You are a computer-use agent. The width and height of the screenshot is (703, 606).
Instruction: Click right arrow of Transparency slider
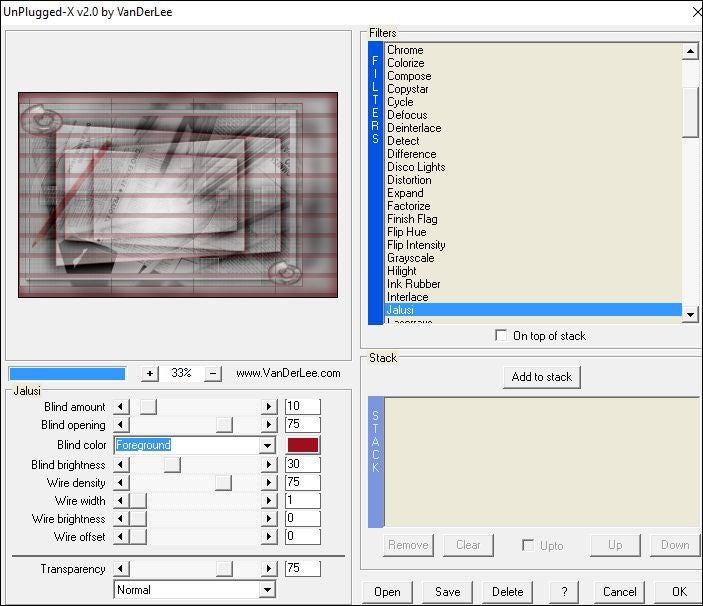point(269,569)
